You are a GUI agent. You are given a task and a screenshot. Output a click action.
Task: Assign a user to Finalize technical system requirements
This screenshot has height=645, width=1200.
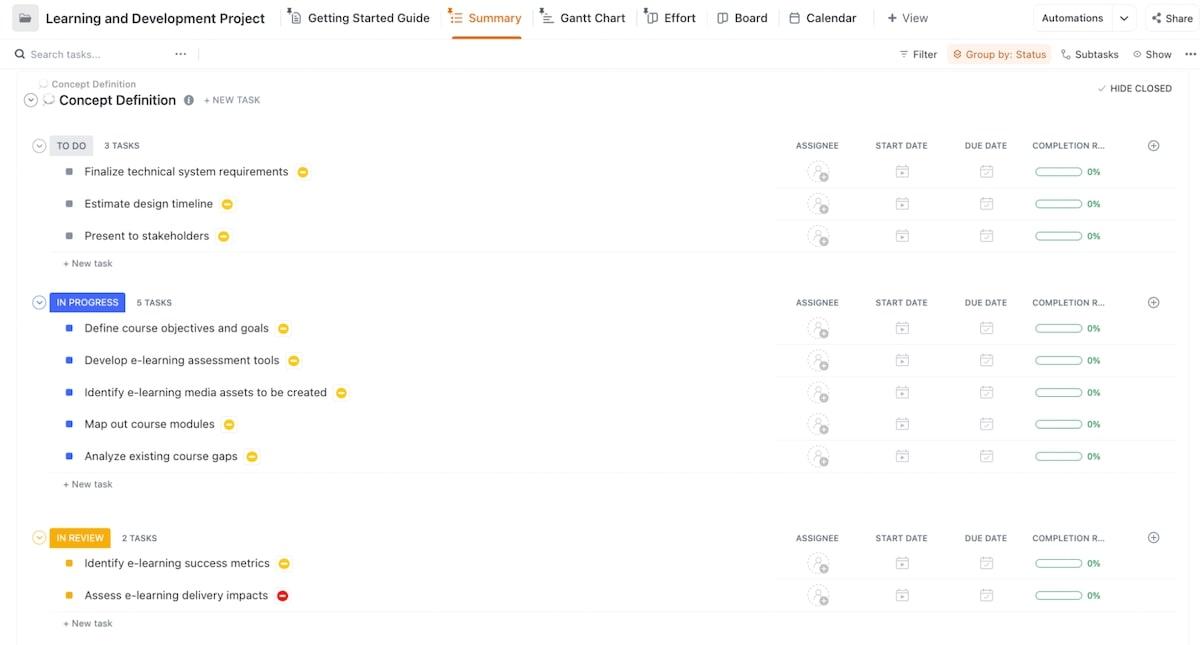[x=818, y=172]
